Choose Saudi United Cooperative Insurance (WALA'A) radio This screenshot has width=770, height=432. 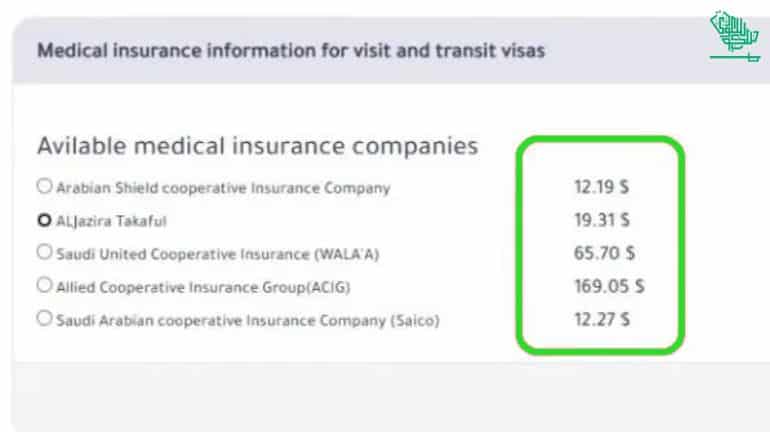coord(43,252)
